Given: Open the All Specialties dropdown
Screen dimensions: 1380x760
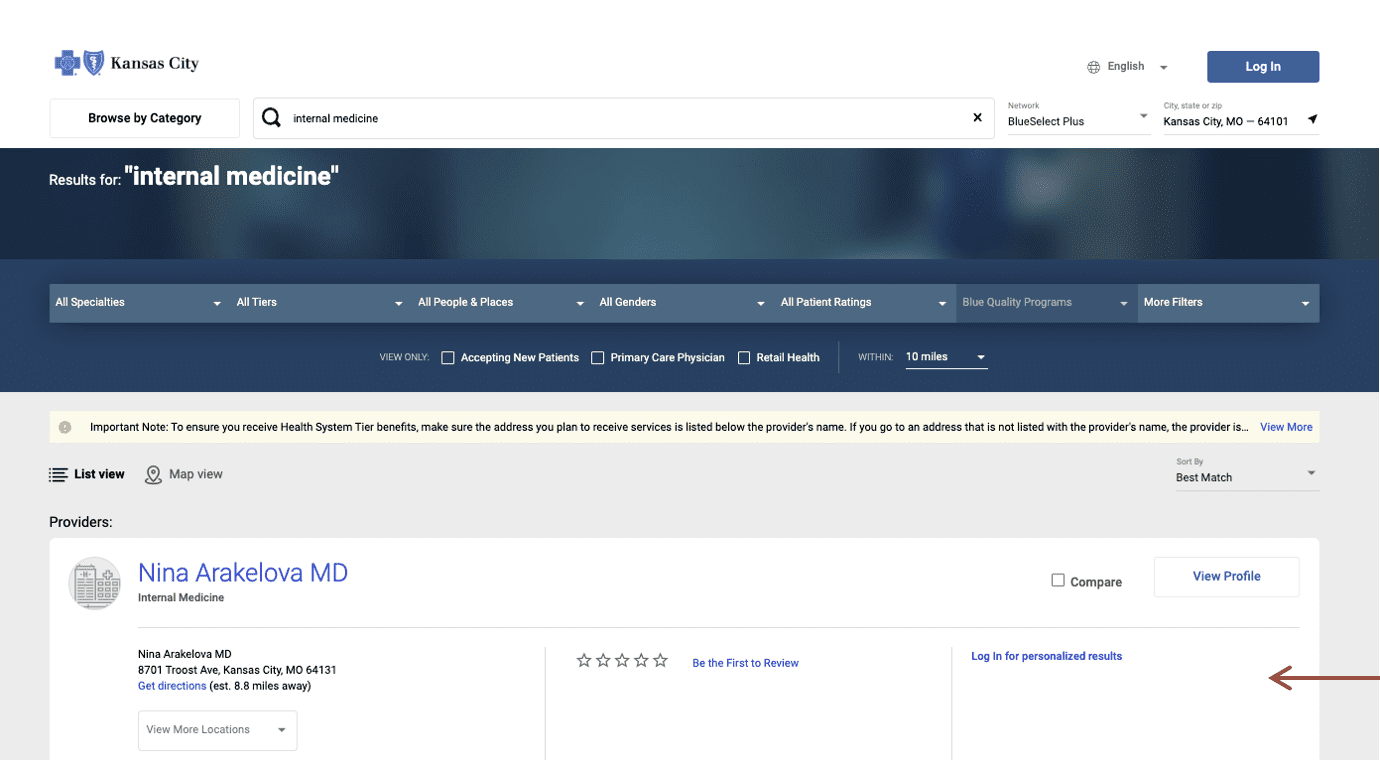Looking at the screenshot, I should point(138,303).
